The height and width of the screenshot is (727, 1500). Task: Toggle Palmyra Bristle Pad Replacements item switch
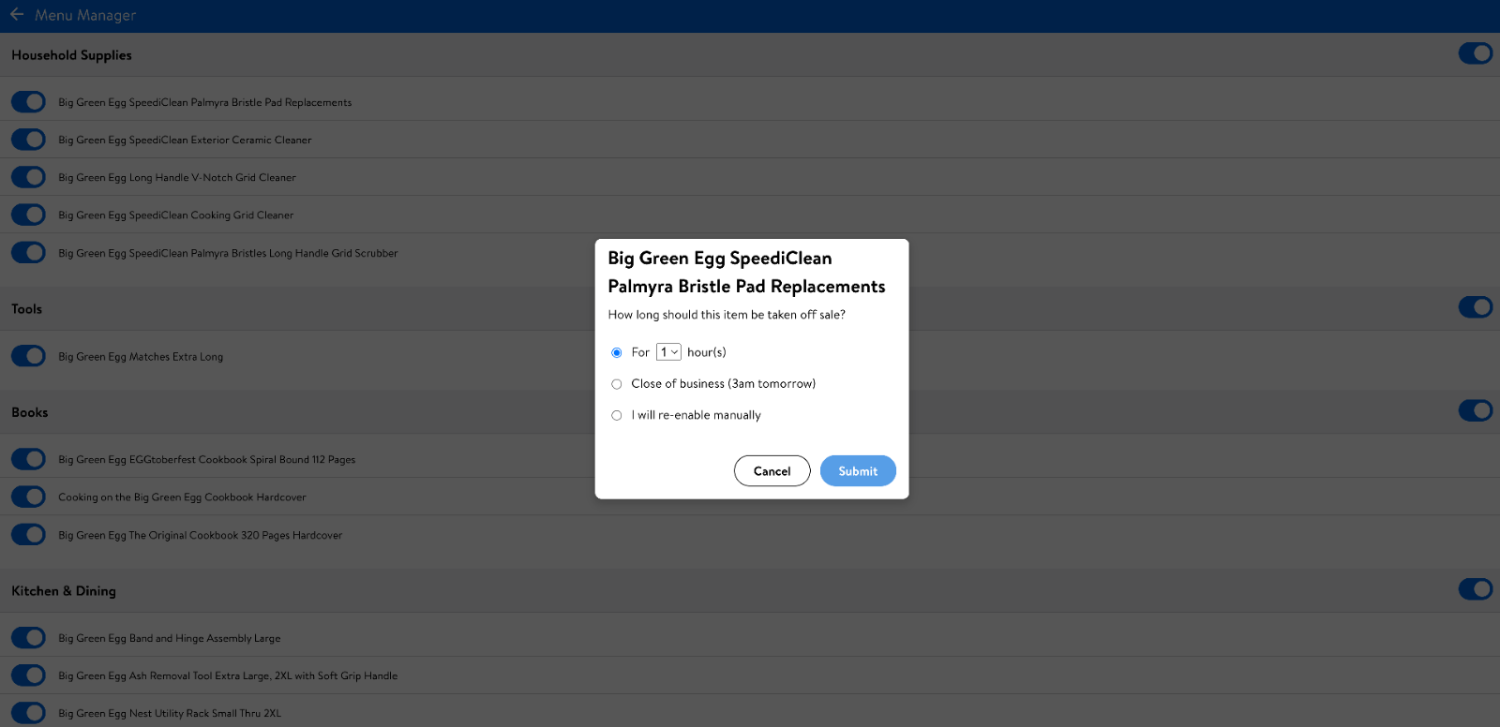click(x=29, y=102)
